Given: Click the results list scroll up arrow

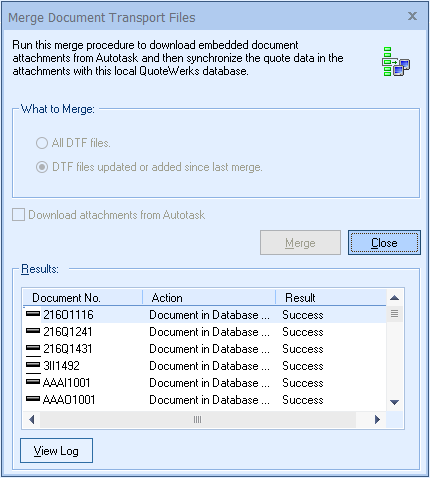Looking at the screenshot, I should tap(394, 298).
